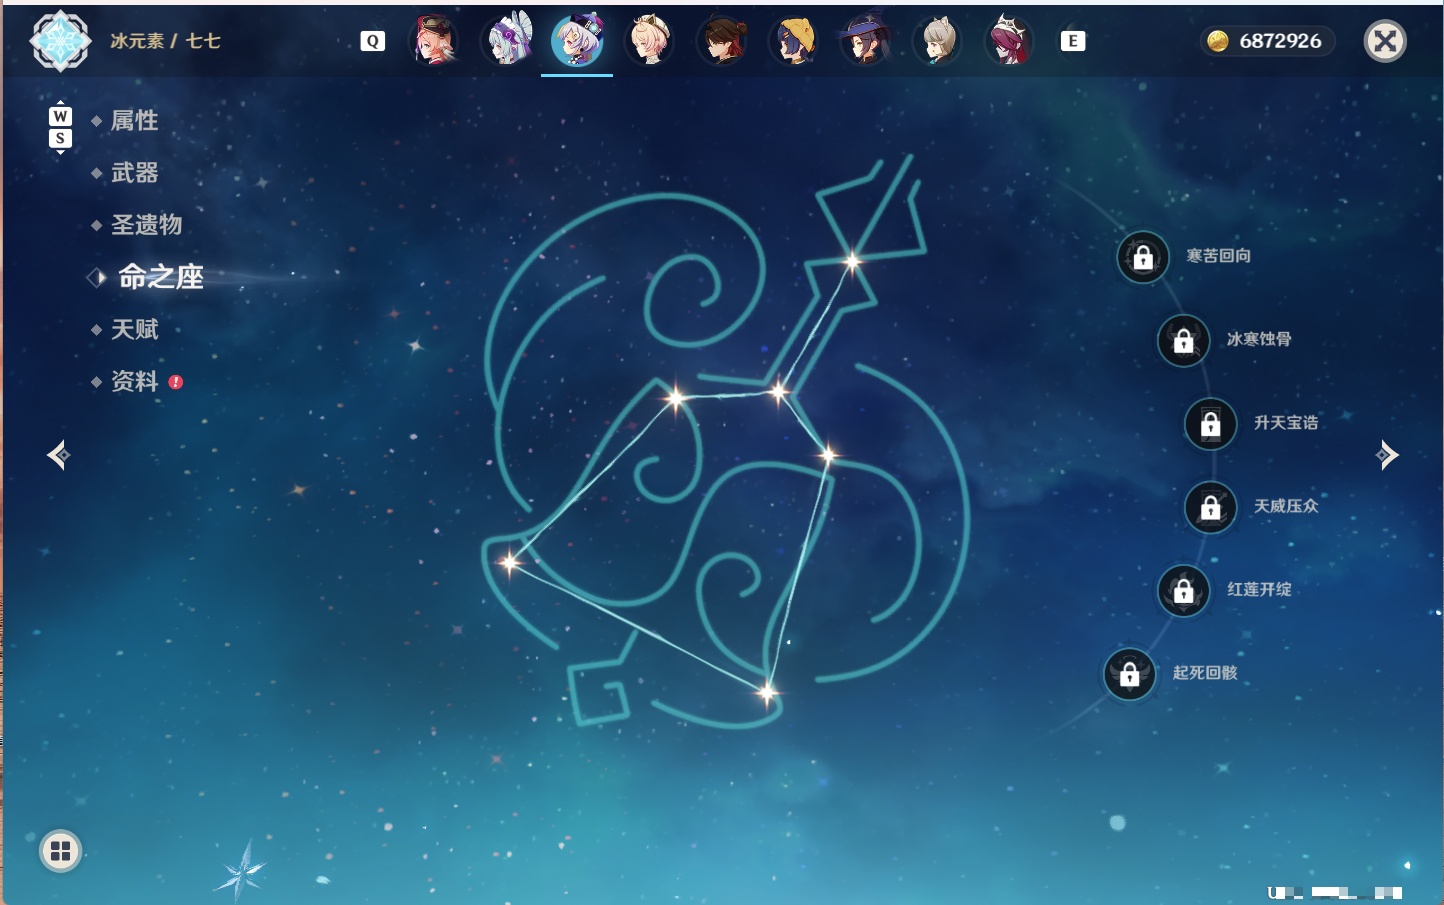Select the character portrait with dark witch hat
This screenshot has height=905, width=1444.
coord(866,41)
